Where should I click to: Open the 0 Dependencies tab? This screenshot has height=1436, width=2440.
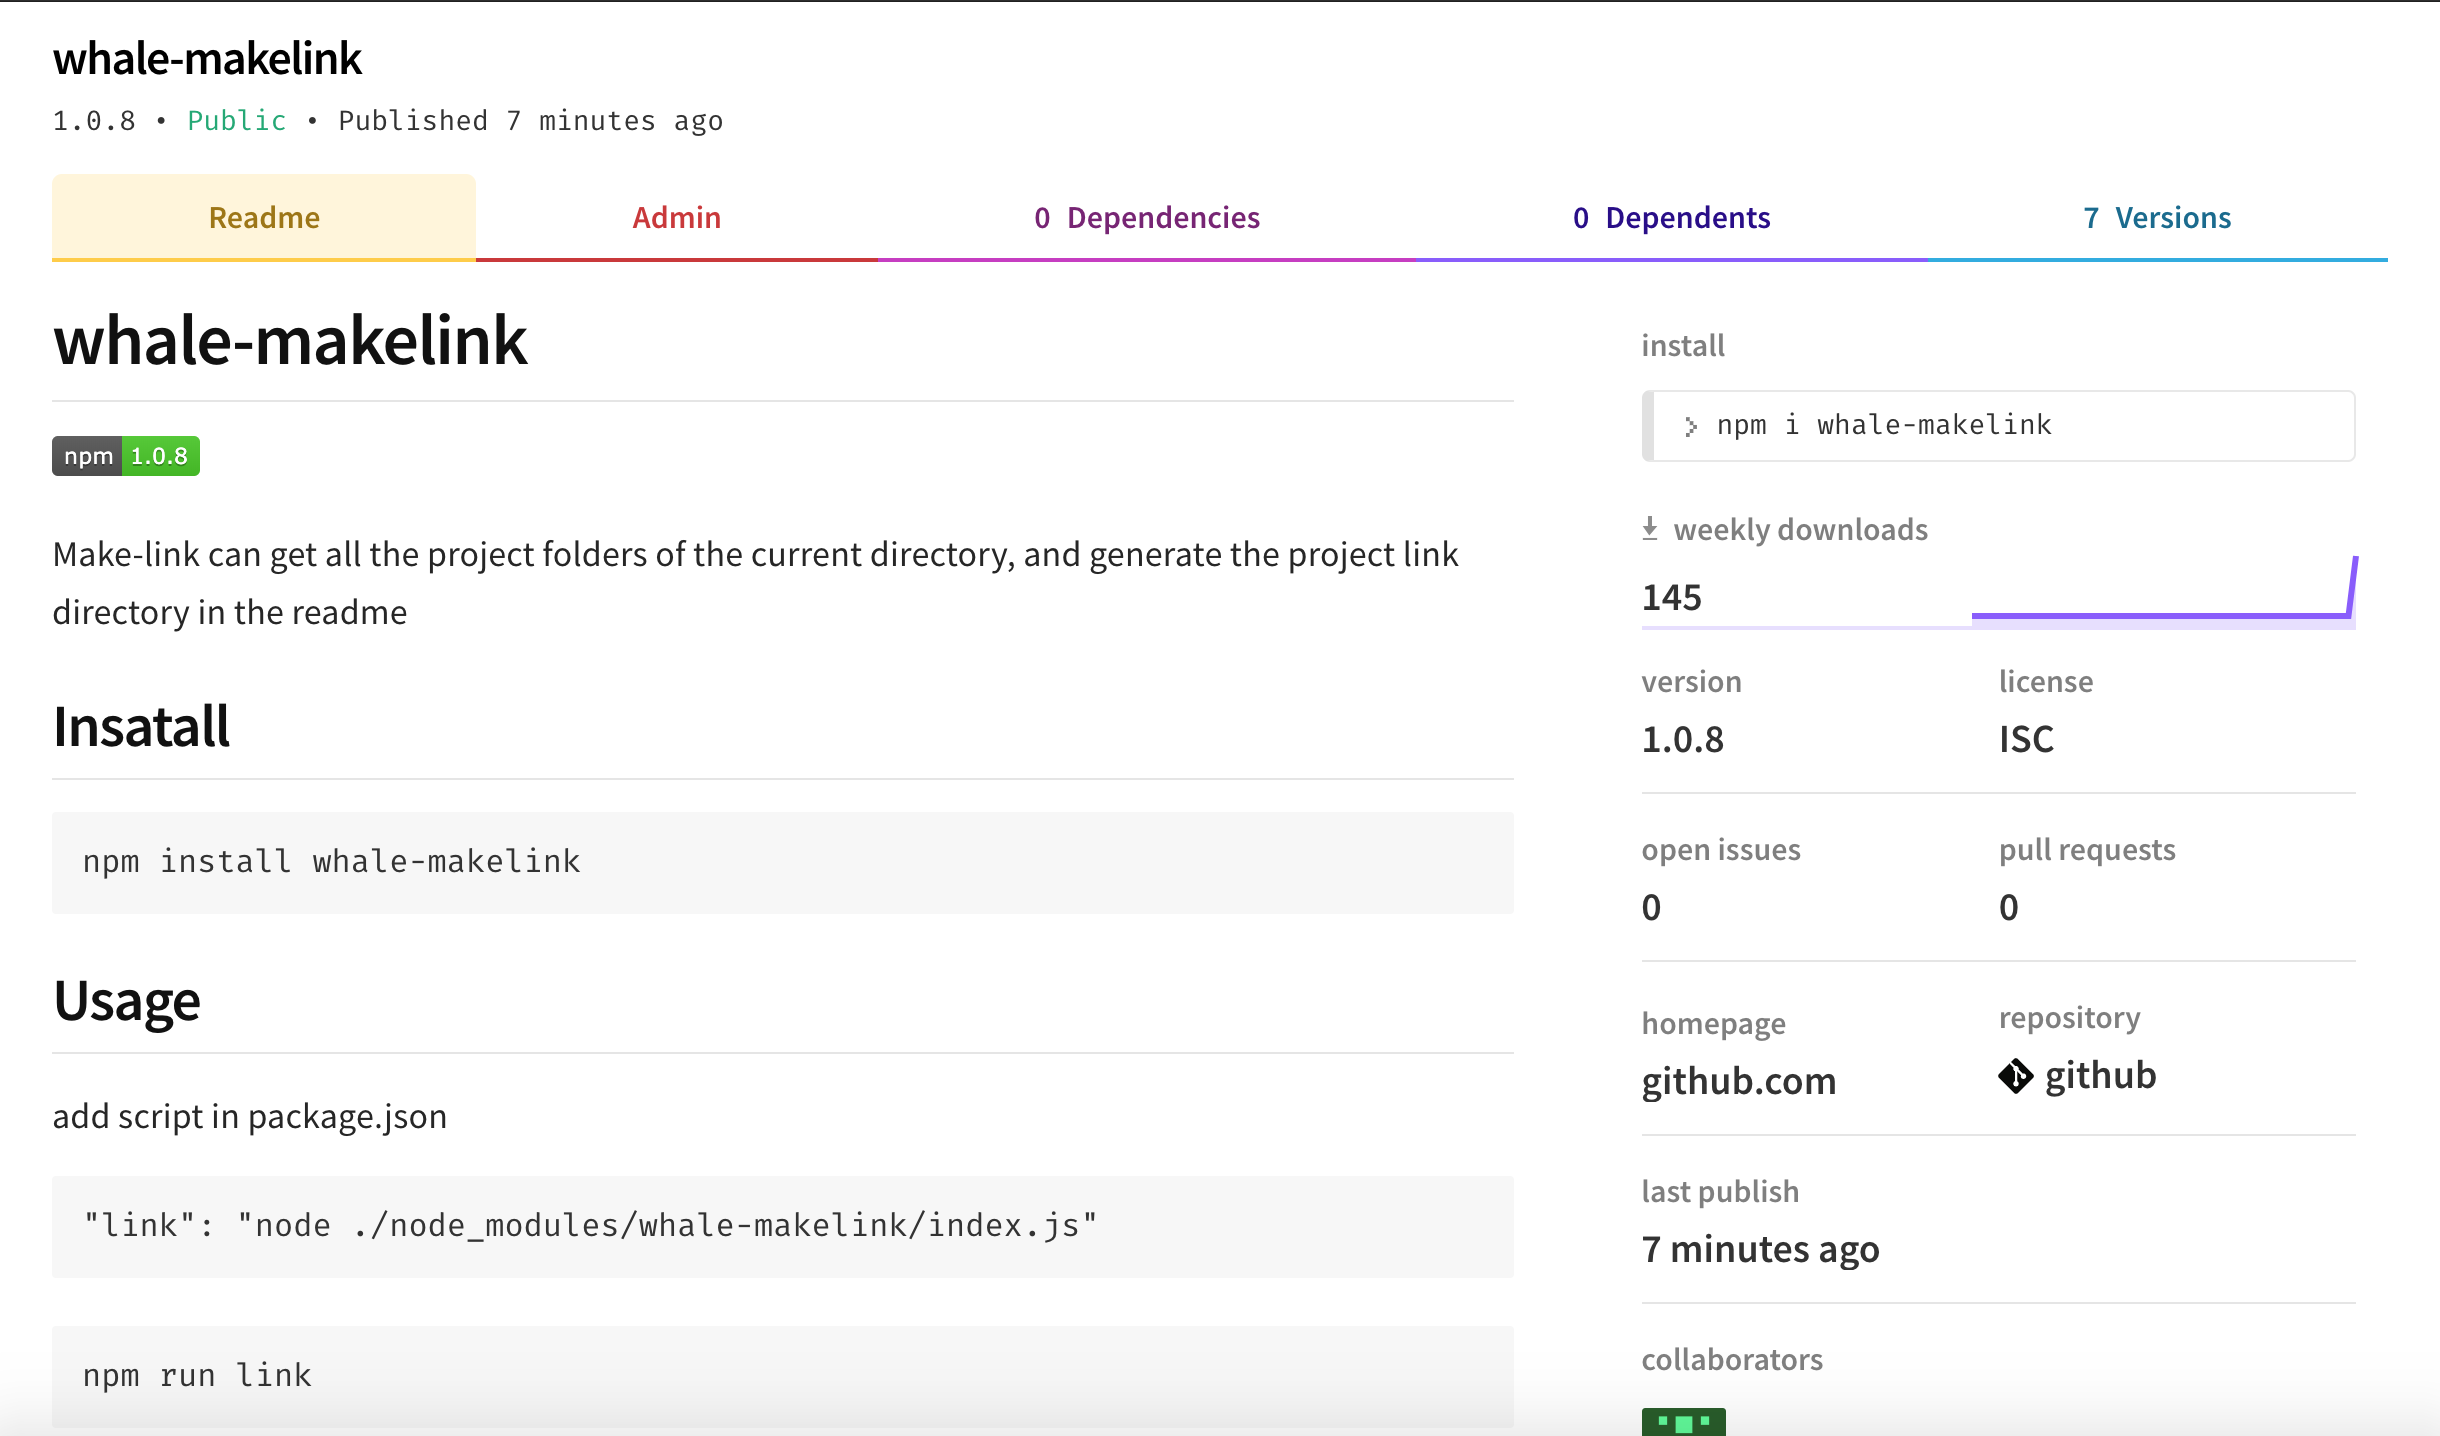1147,217
